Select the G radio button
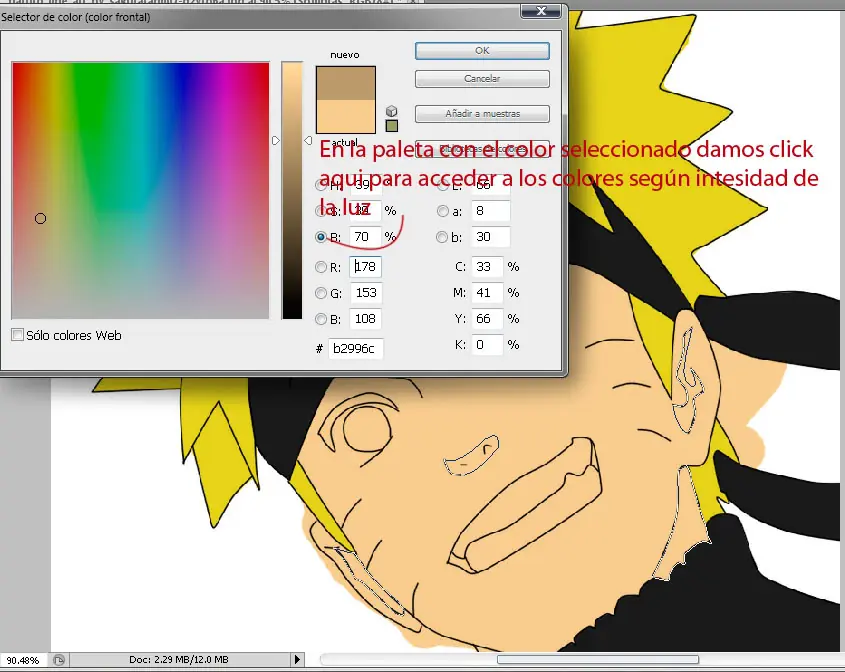 (321, 293)
